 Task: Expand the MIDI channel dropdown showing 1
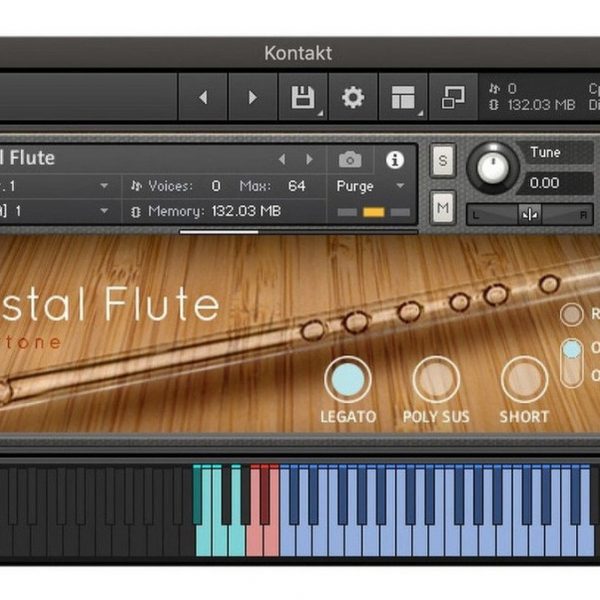(104, 211)
